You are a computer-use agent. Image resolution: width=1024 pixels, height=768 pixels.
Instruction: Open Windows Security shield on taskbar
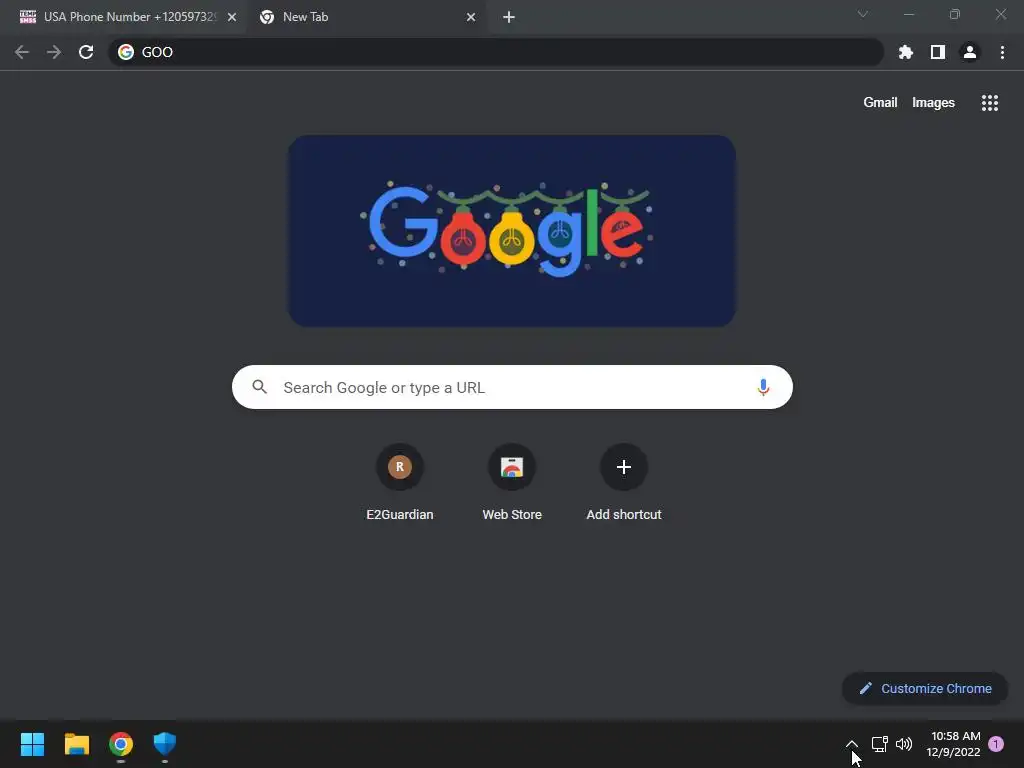point(165,744)
